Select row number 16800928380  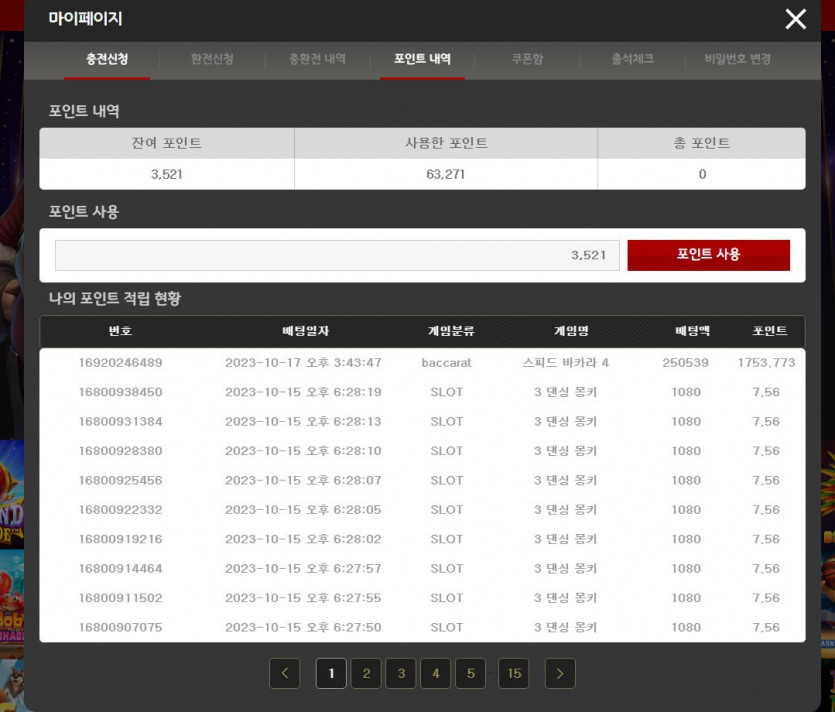click(120, 451)
